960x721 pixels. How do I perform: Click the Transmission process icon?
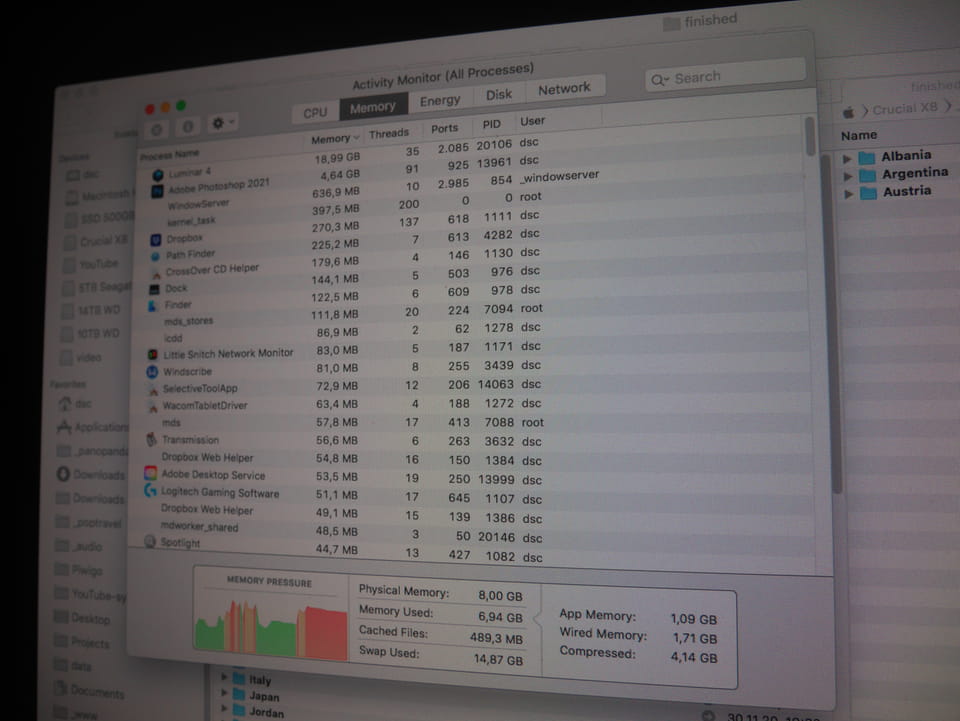(x=152, y=439)
